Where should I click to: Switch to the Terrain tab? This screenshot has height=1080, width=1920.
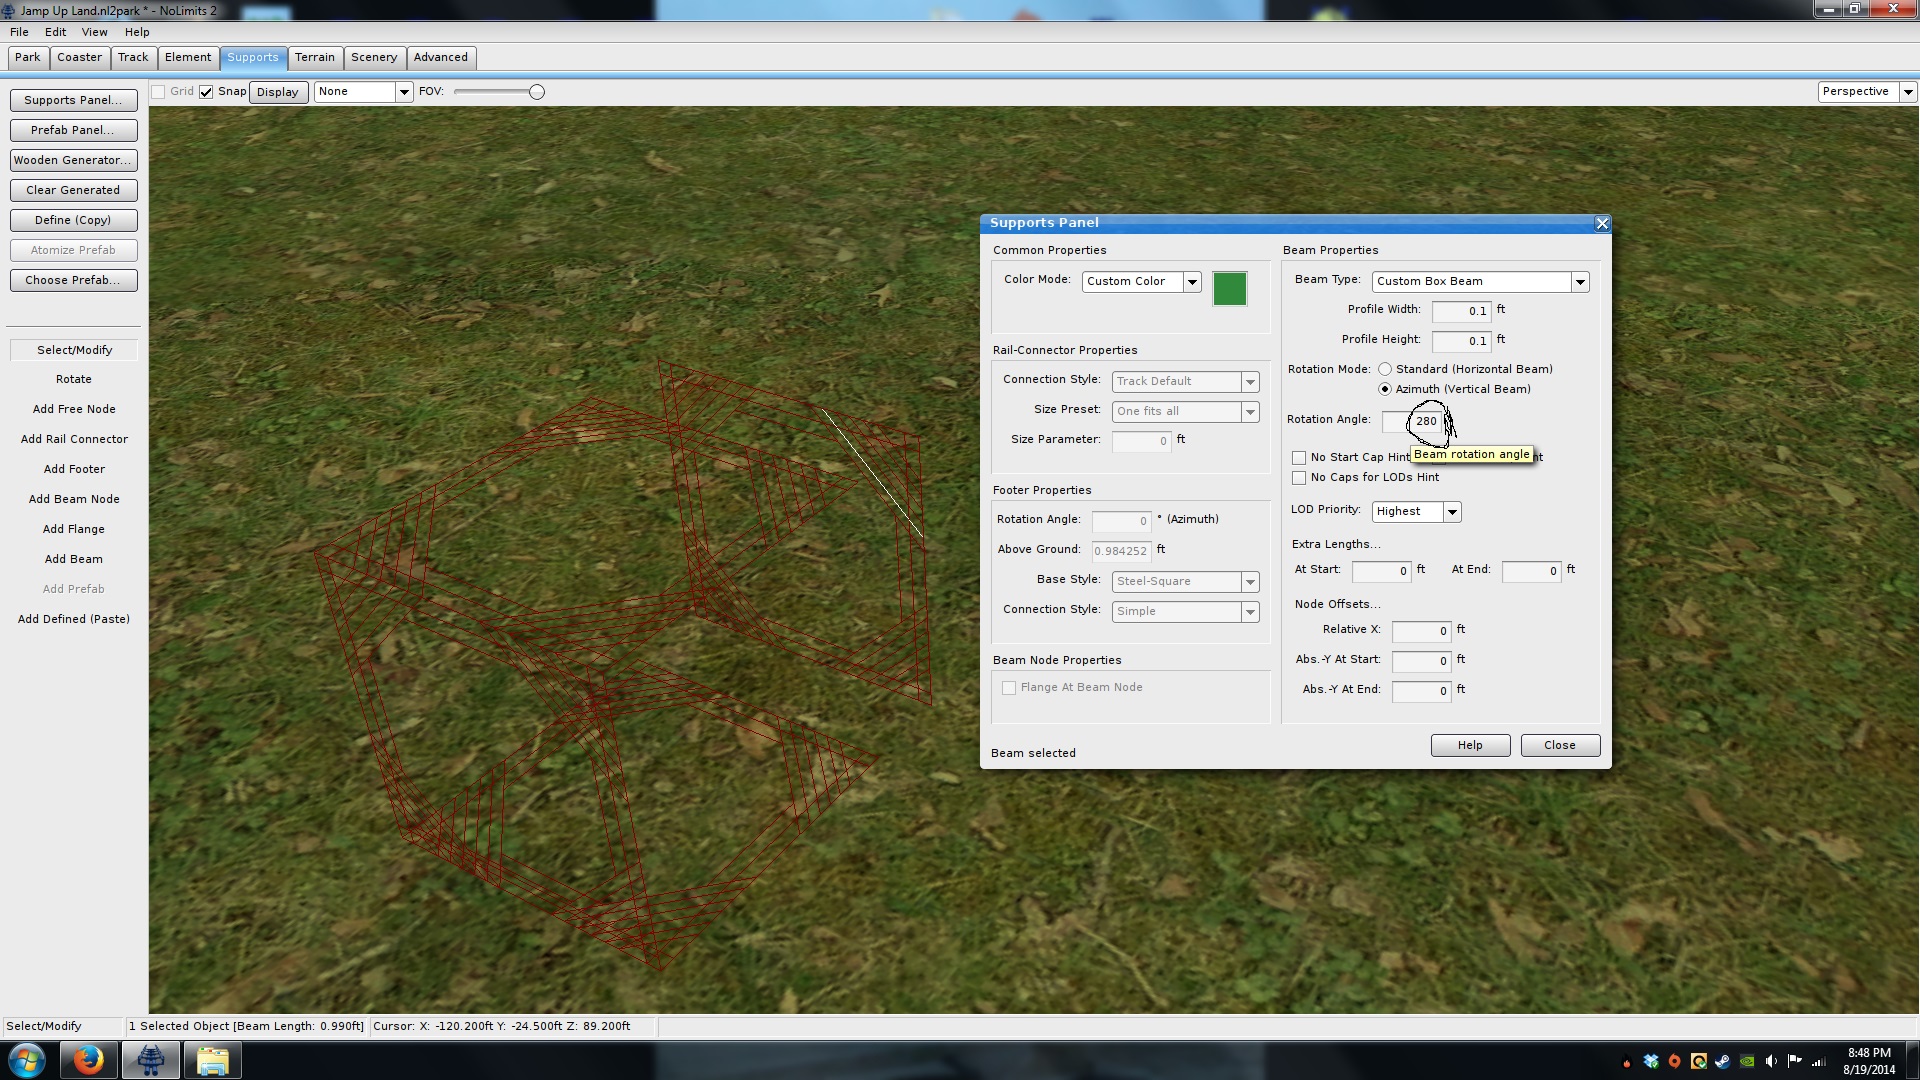pos(314,57)
